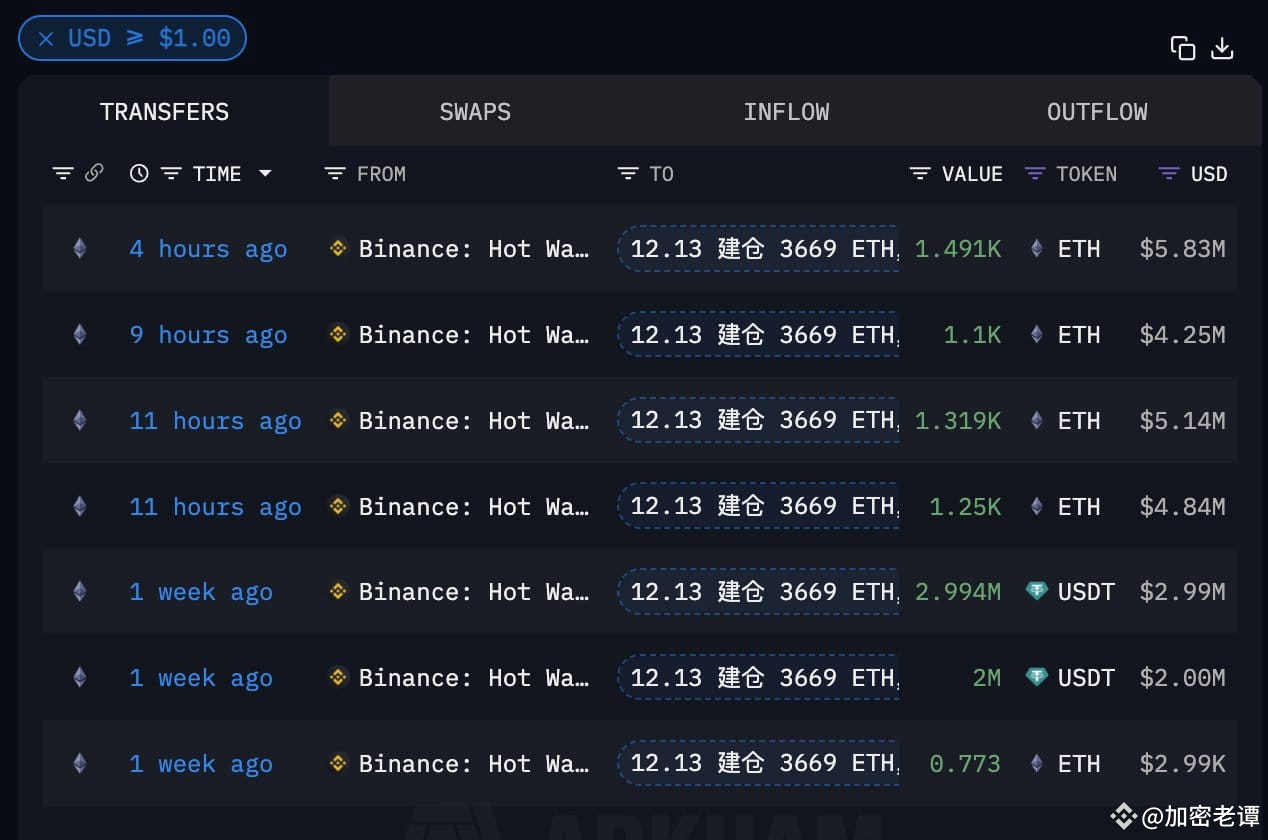The image size is (1268, 840).
Task: Click the 4 hours ago timestamp link
Action: (207, 249)
